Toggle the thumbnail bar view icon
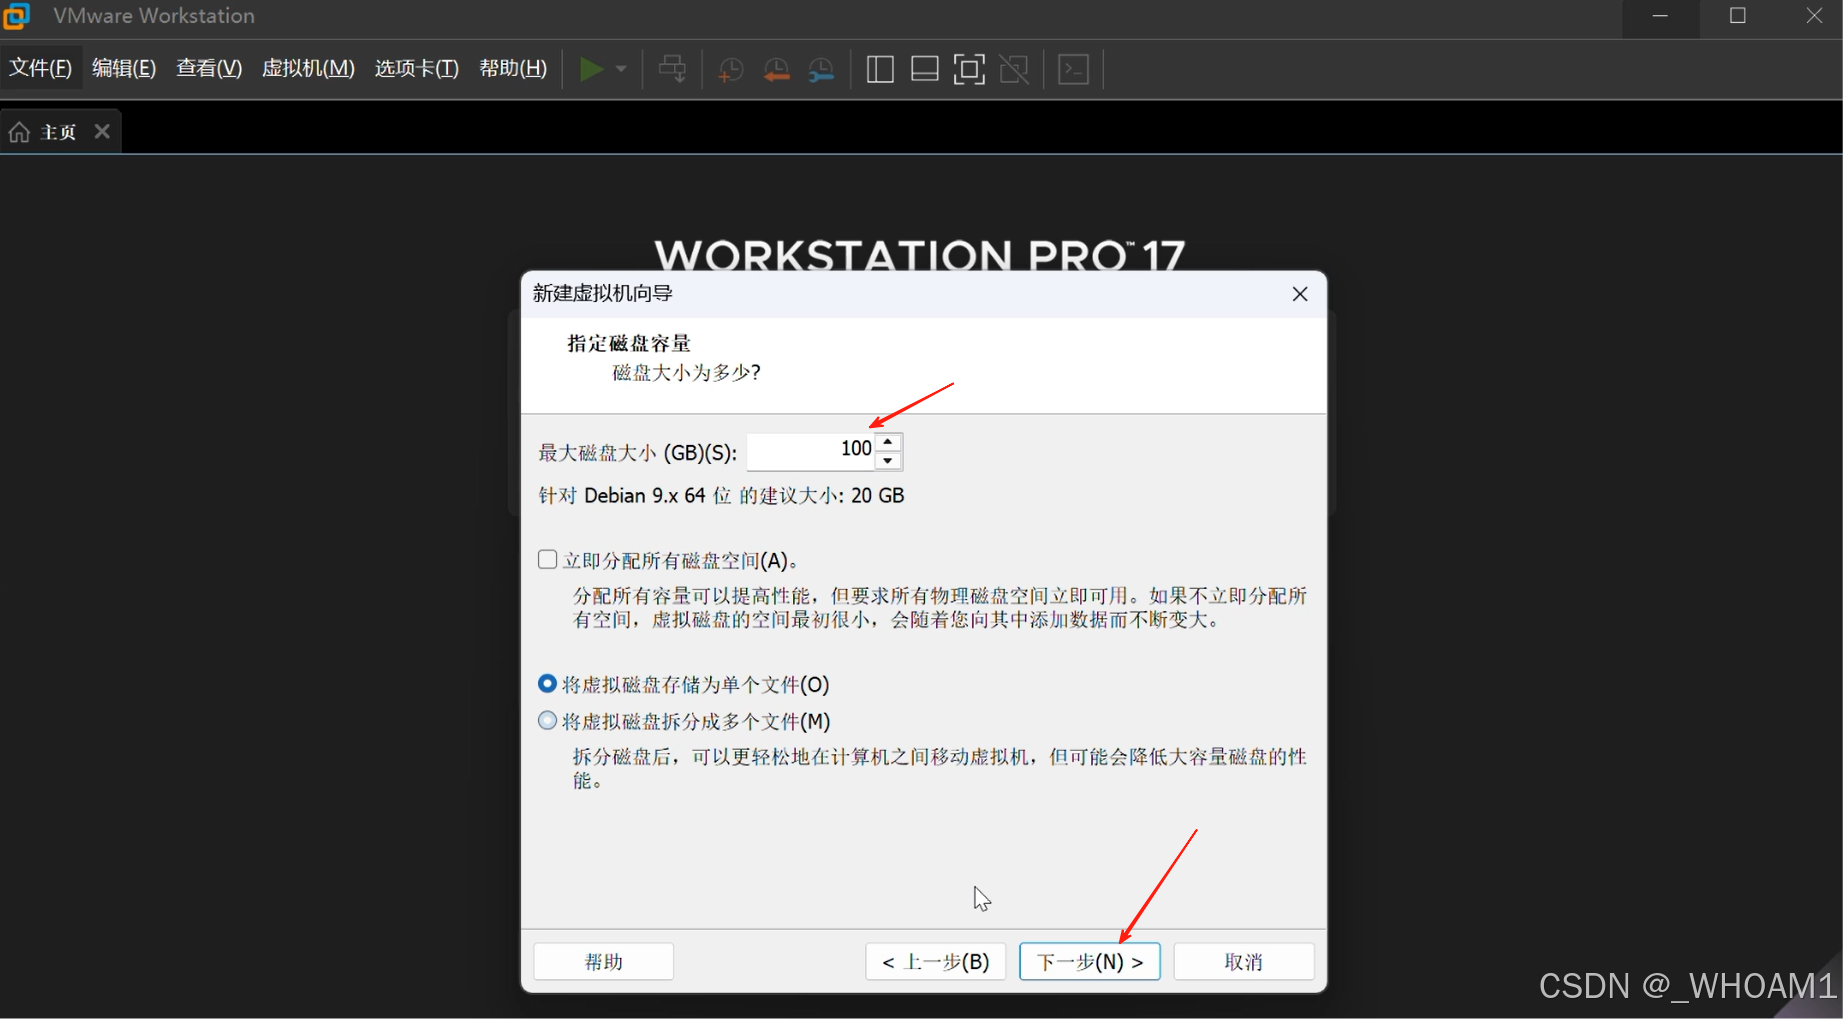 coord(925,69)
